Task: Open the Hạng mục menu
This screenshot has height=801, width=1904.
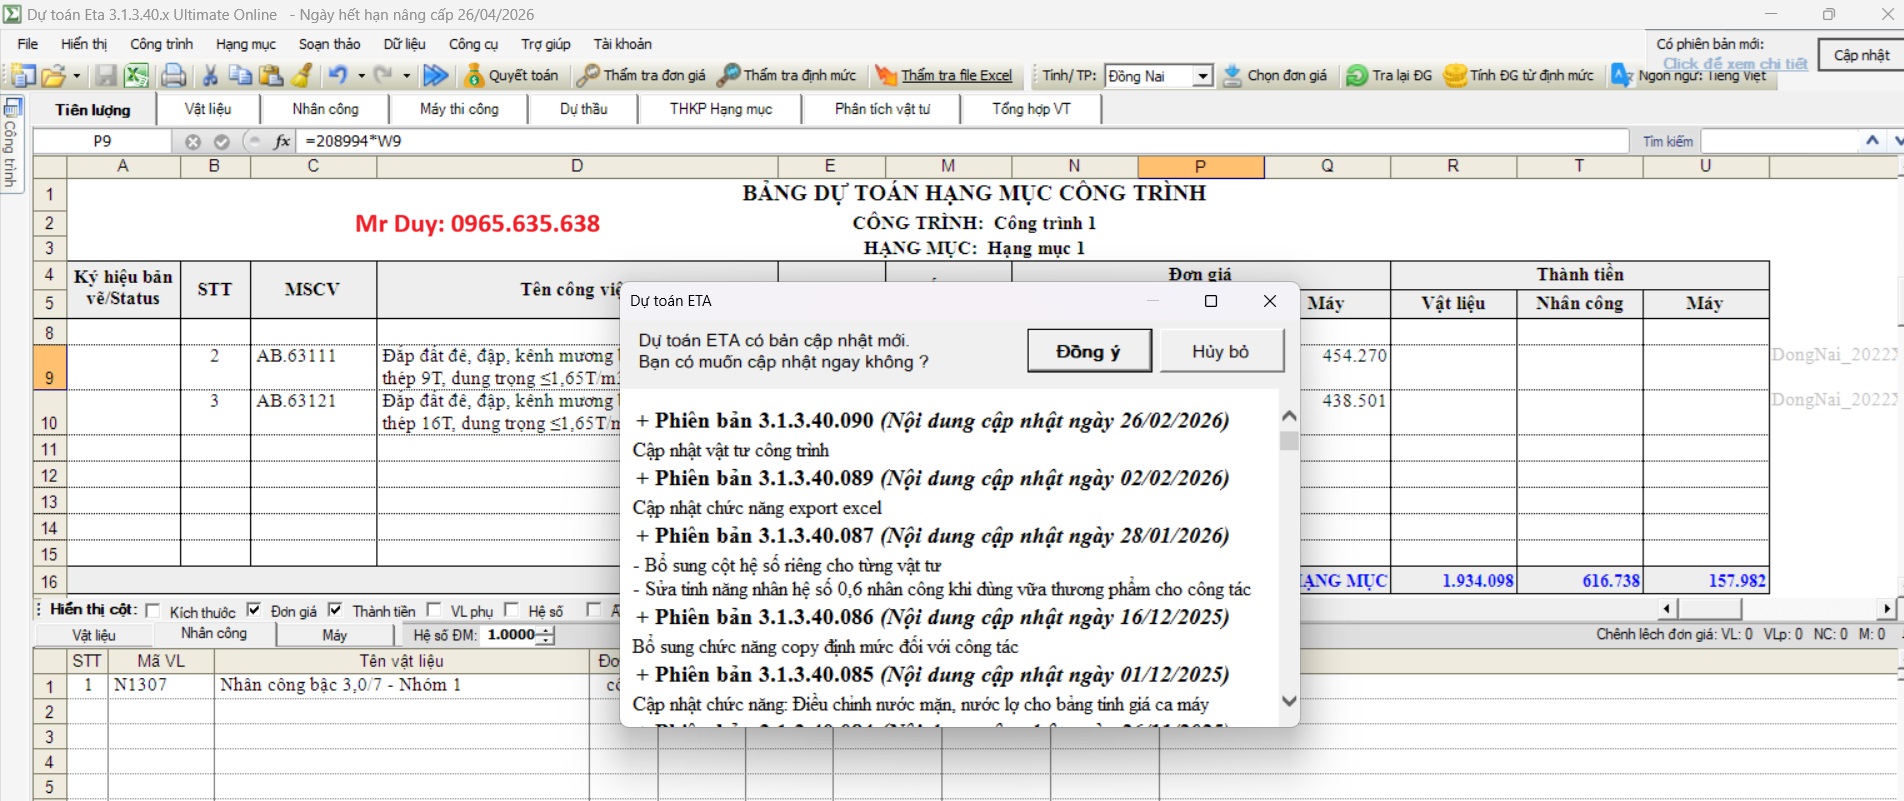Action: (x=245, y=44)
